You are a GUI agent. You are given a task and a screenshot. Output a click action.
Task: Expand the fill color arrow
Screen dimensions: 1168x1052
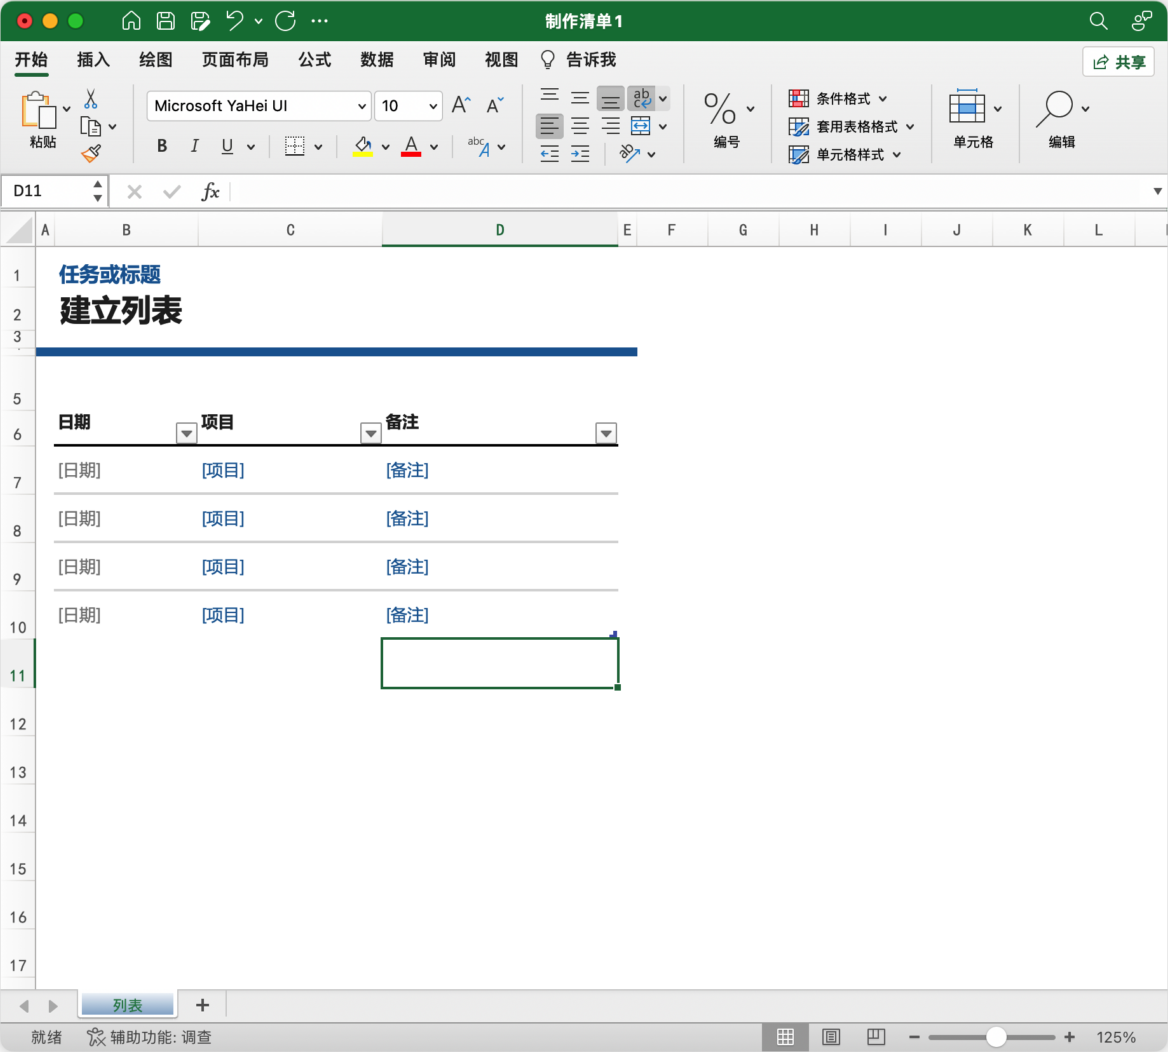pyautogui.click(x=385, y=147)
